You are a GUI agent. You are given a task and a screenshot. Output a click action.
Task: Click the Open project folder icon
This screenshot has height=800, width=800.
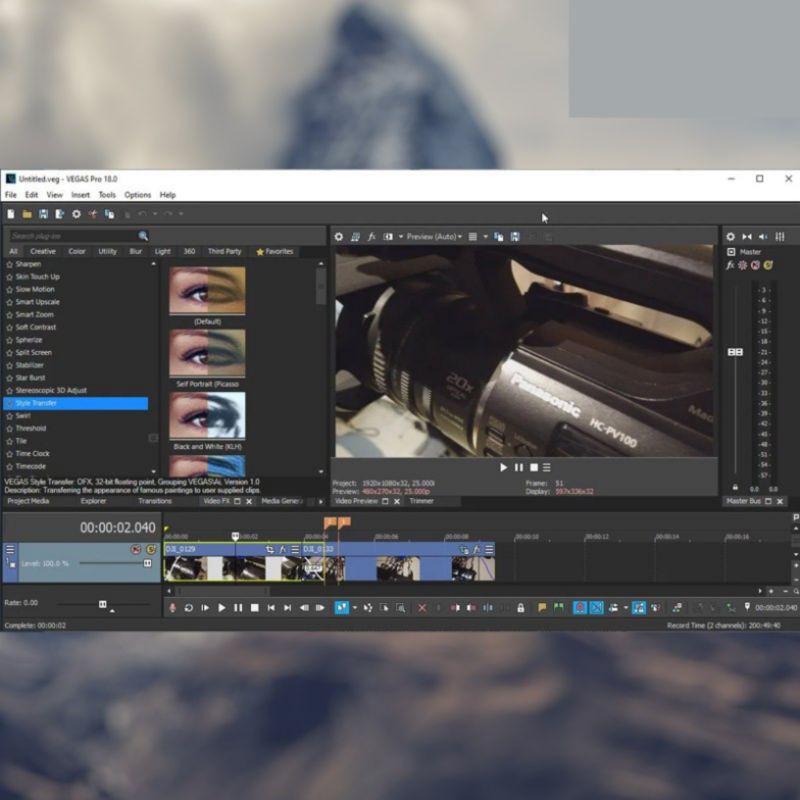pos(27,214)
